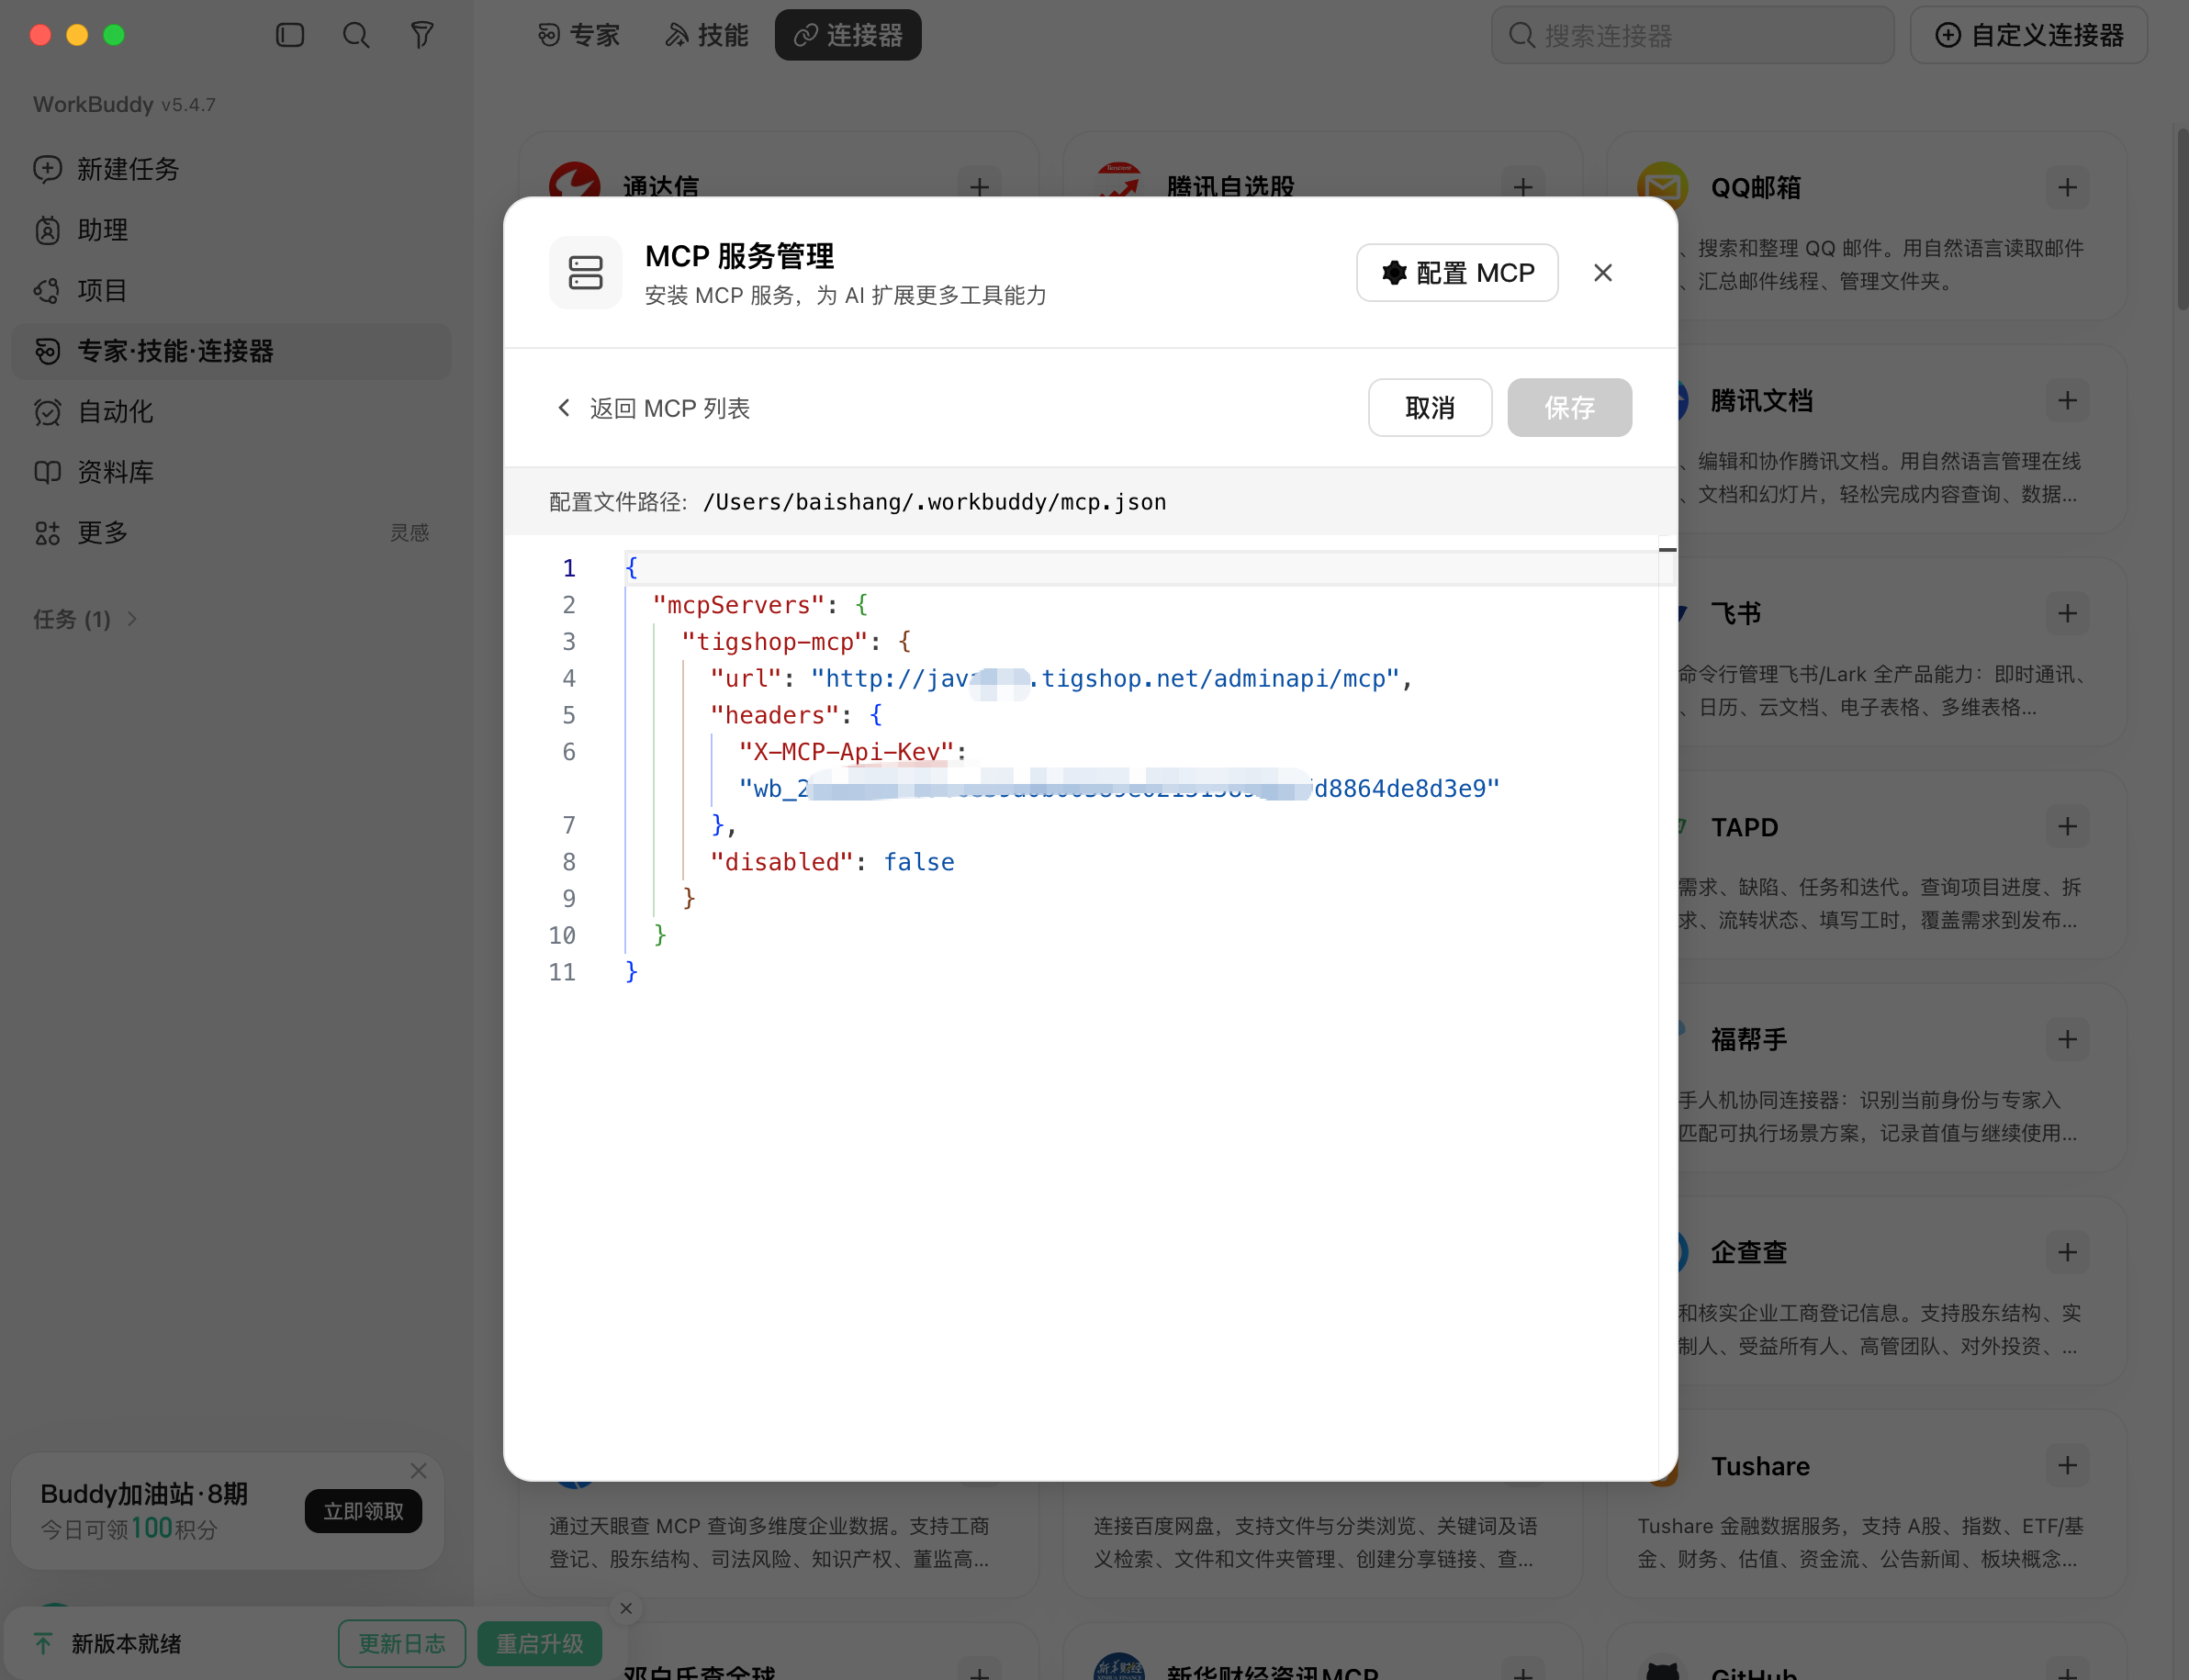Viewport: 2189px width, 1680px height.
Task: Click 重启升级 to restart and upgrade
Action: pos(540,1644)
